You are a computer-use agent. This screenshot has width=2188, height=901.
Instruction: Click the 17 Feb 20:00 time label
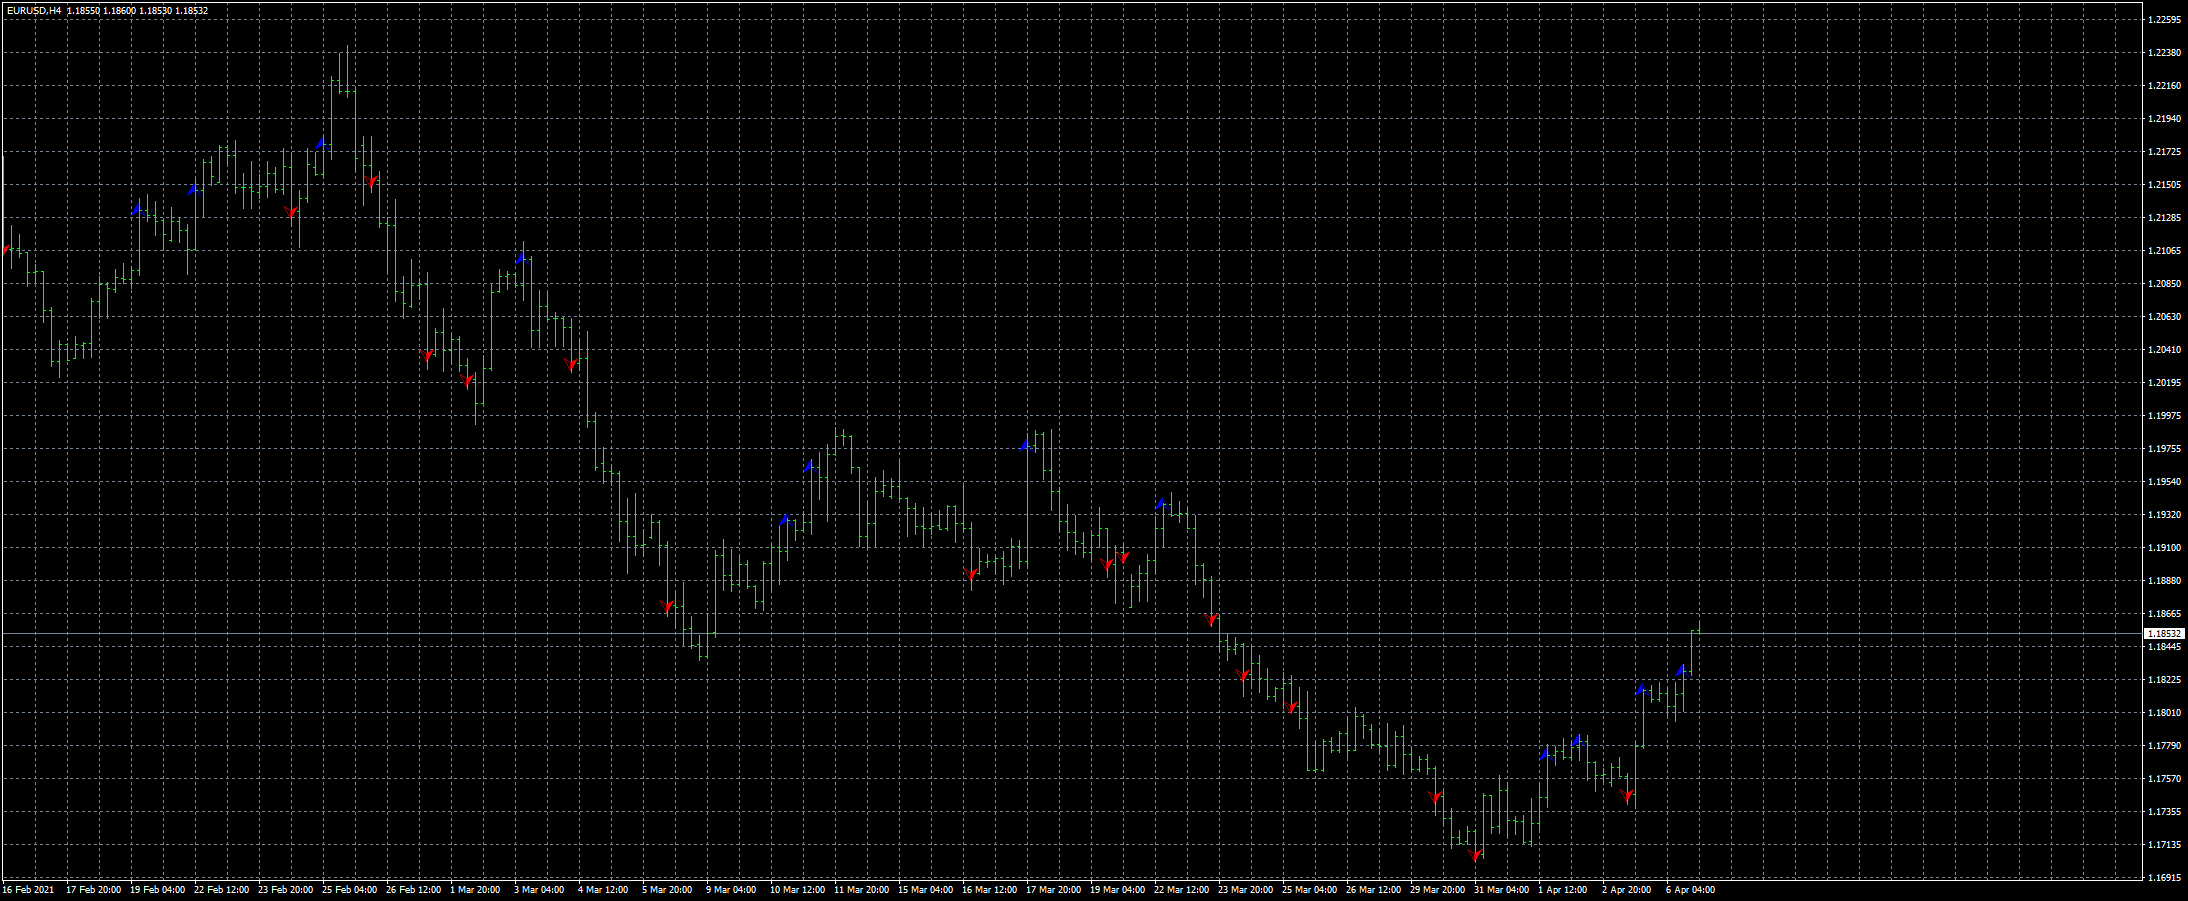pyautogui.click(x=93, y=889)
